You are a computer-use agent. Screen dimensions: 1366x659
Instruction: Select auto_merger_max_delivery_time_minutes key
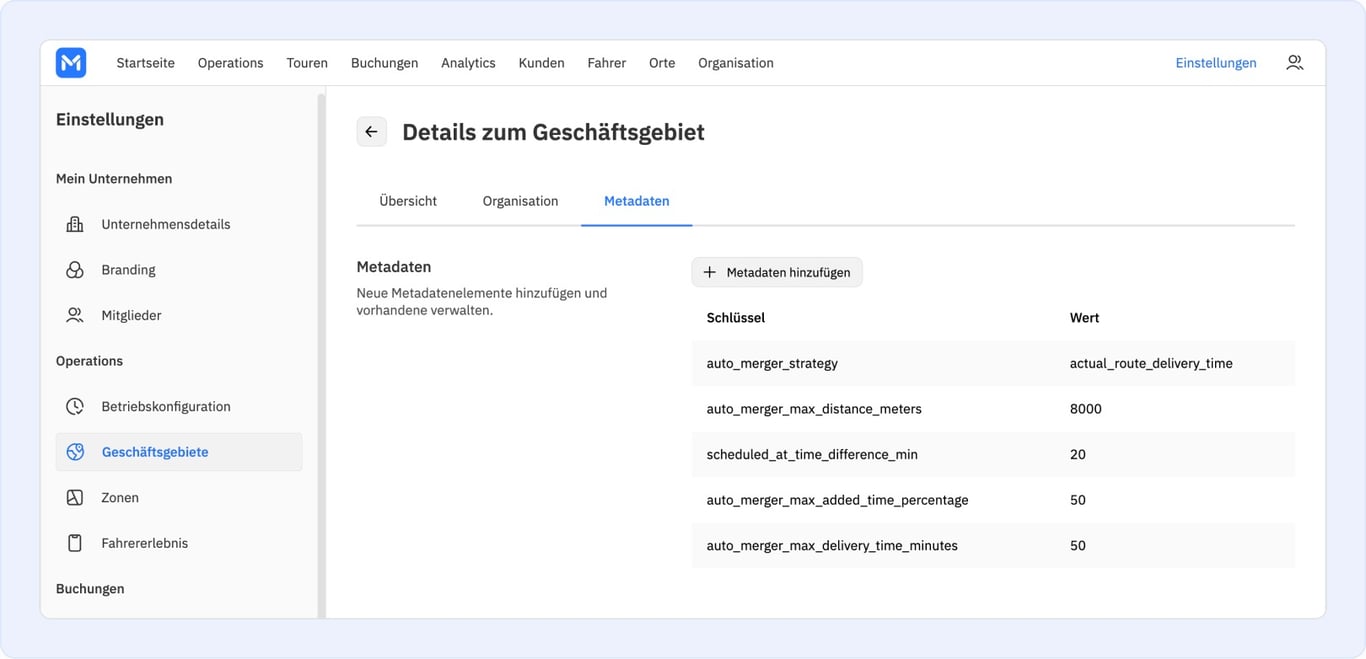click(832, 545)
